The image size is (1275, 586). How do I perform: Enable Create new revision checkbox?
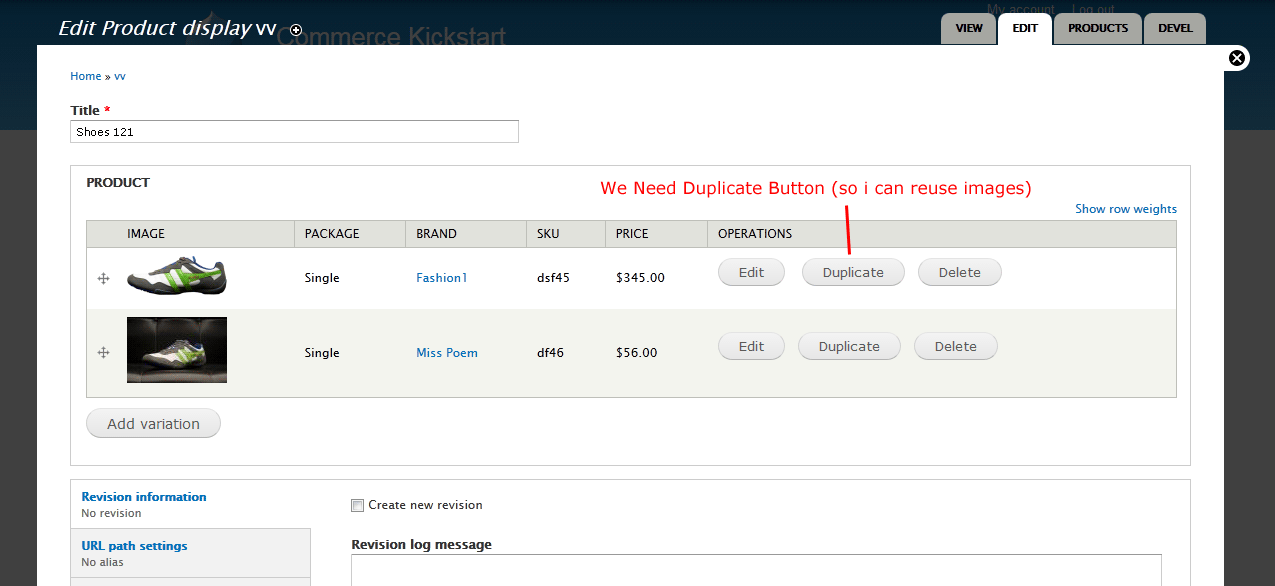click(x=358, y=505)
